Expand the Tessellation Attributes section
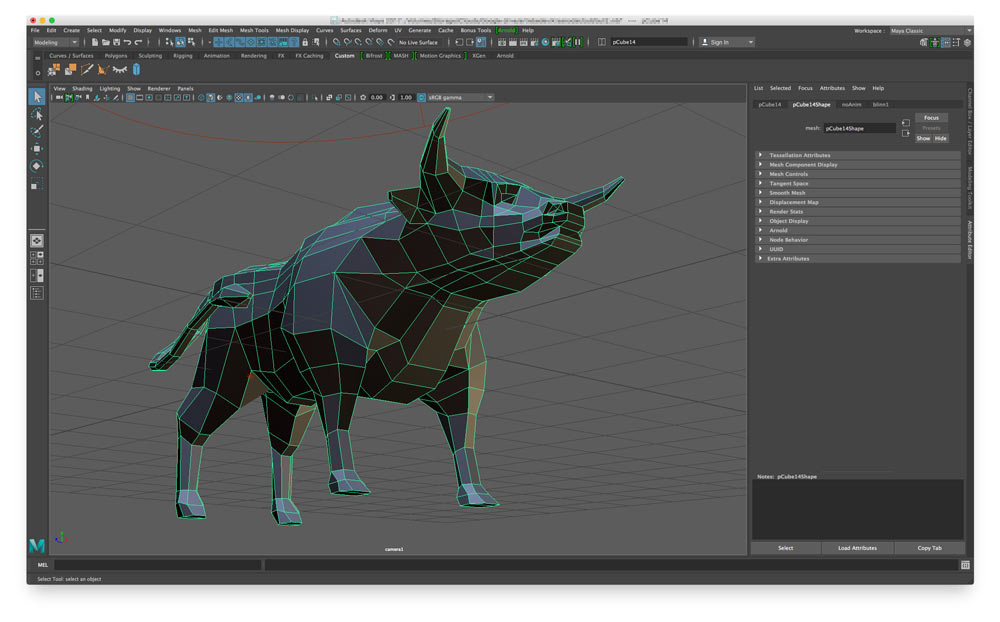The height and width of the screenshot is (622, 1000). [x=800, y=155]
